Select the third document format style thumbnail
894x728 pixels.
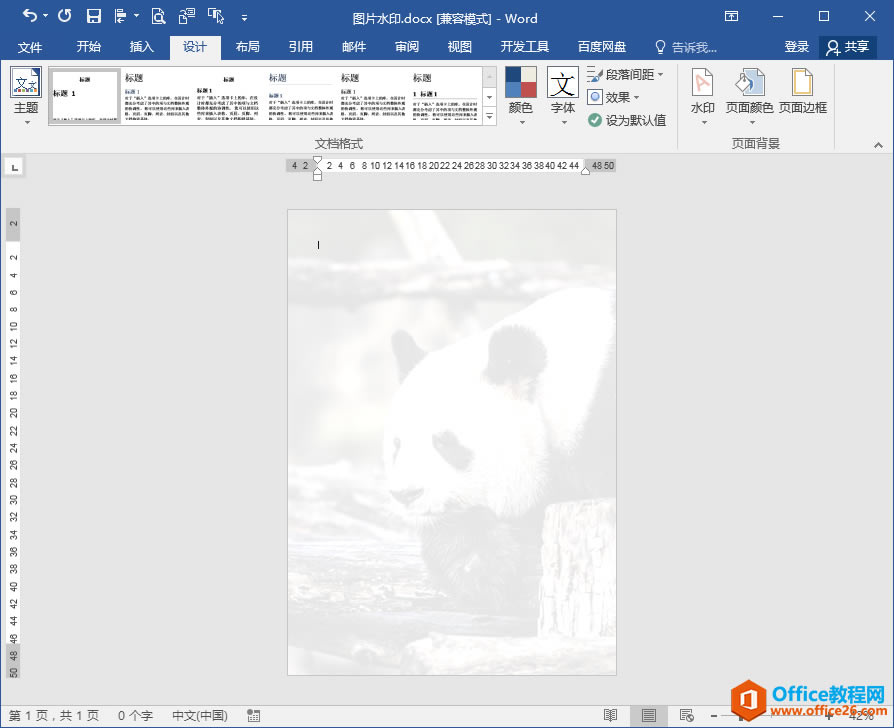[x=229, y=96]
